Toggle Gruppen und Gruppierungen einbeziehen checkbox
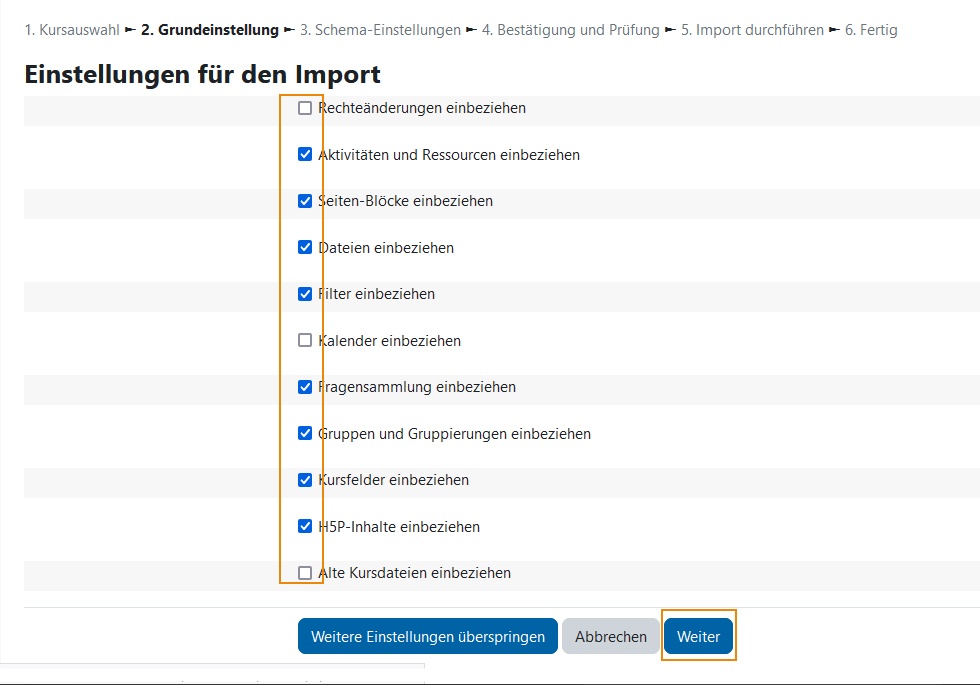This screenshot has height=685, width=980. [x=305, y=434]
